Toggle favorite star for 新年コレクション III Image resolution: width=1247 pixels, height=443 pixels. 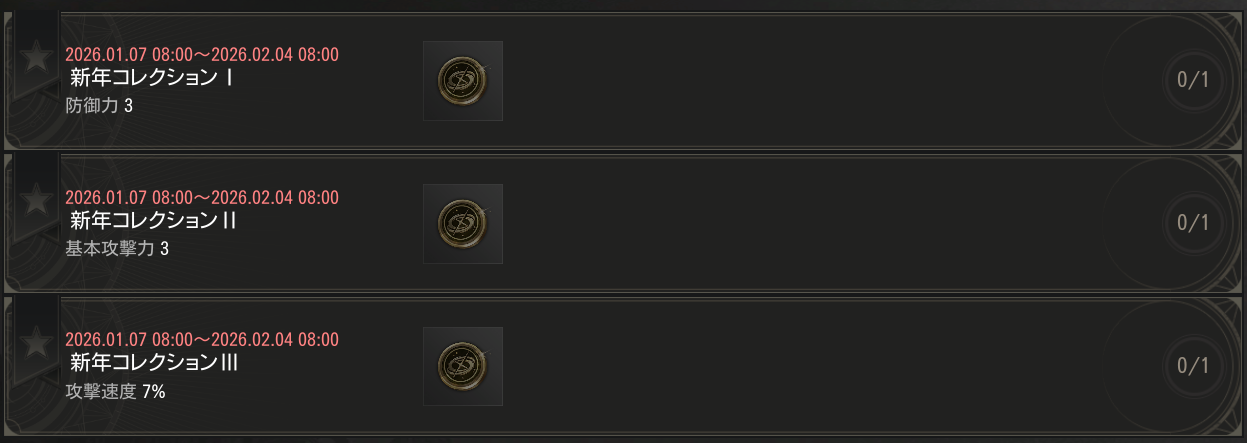click(36, 344)
